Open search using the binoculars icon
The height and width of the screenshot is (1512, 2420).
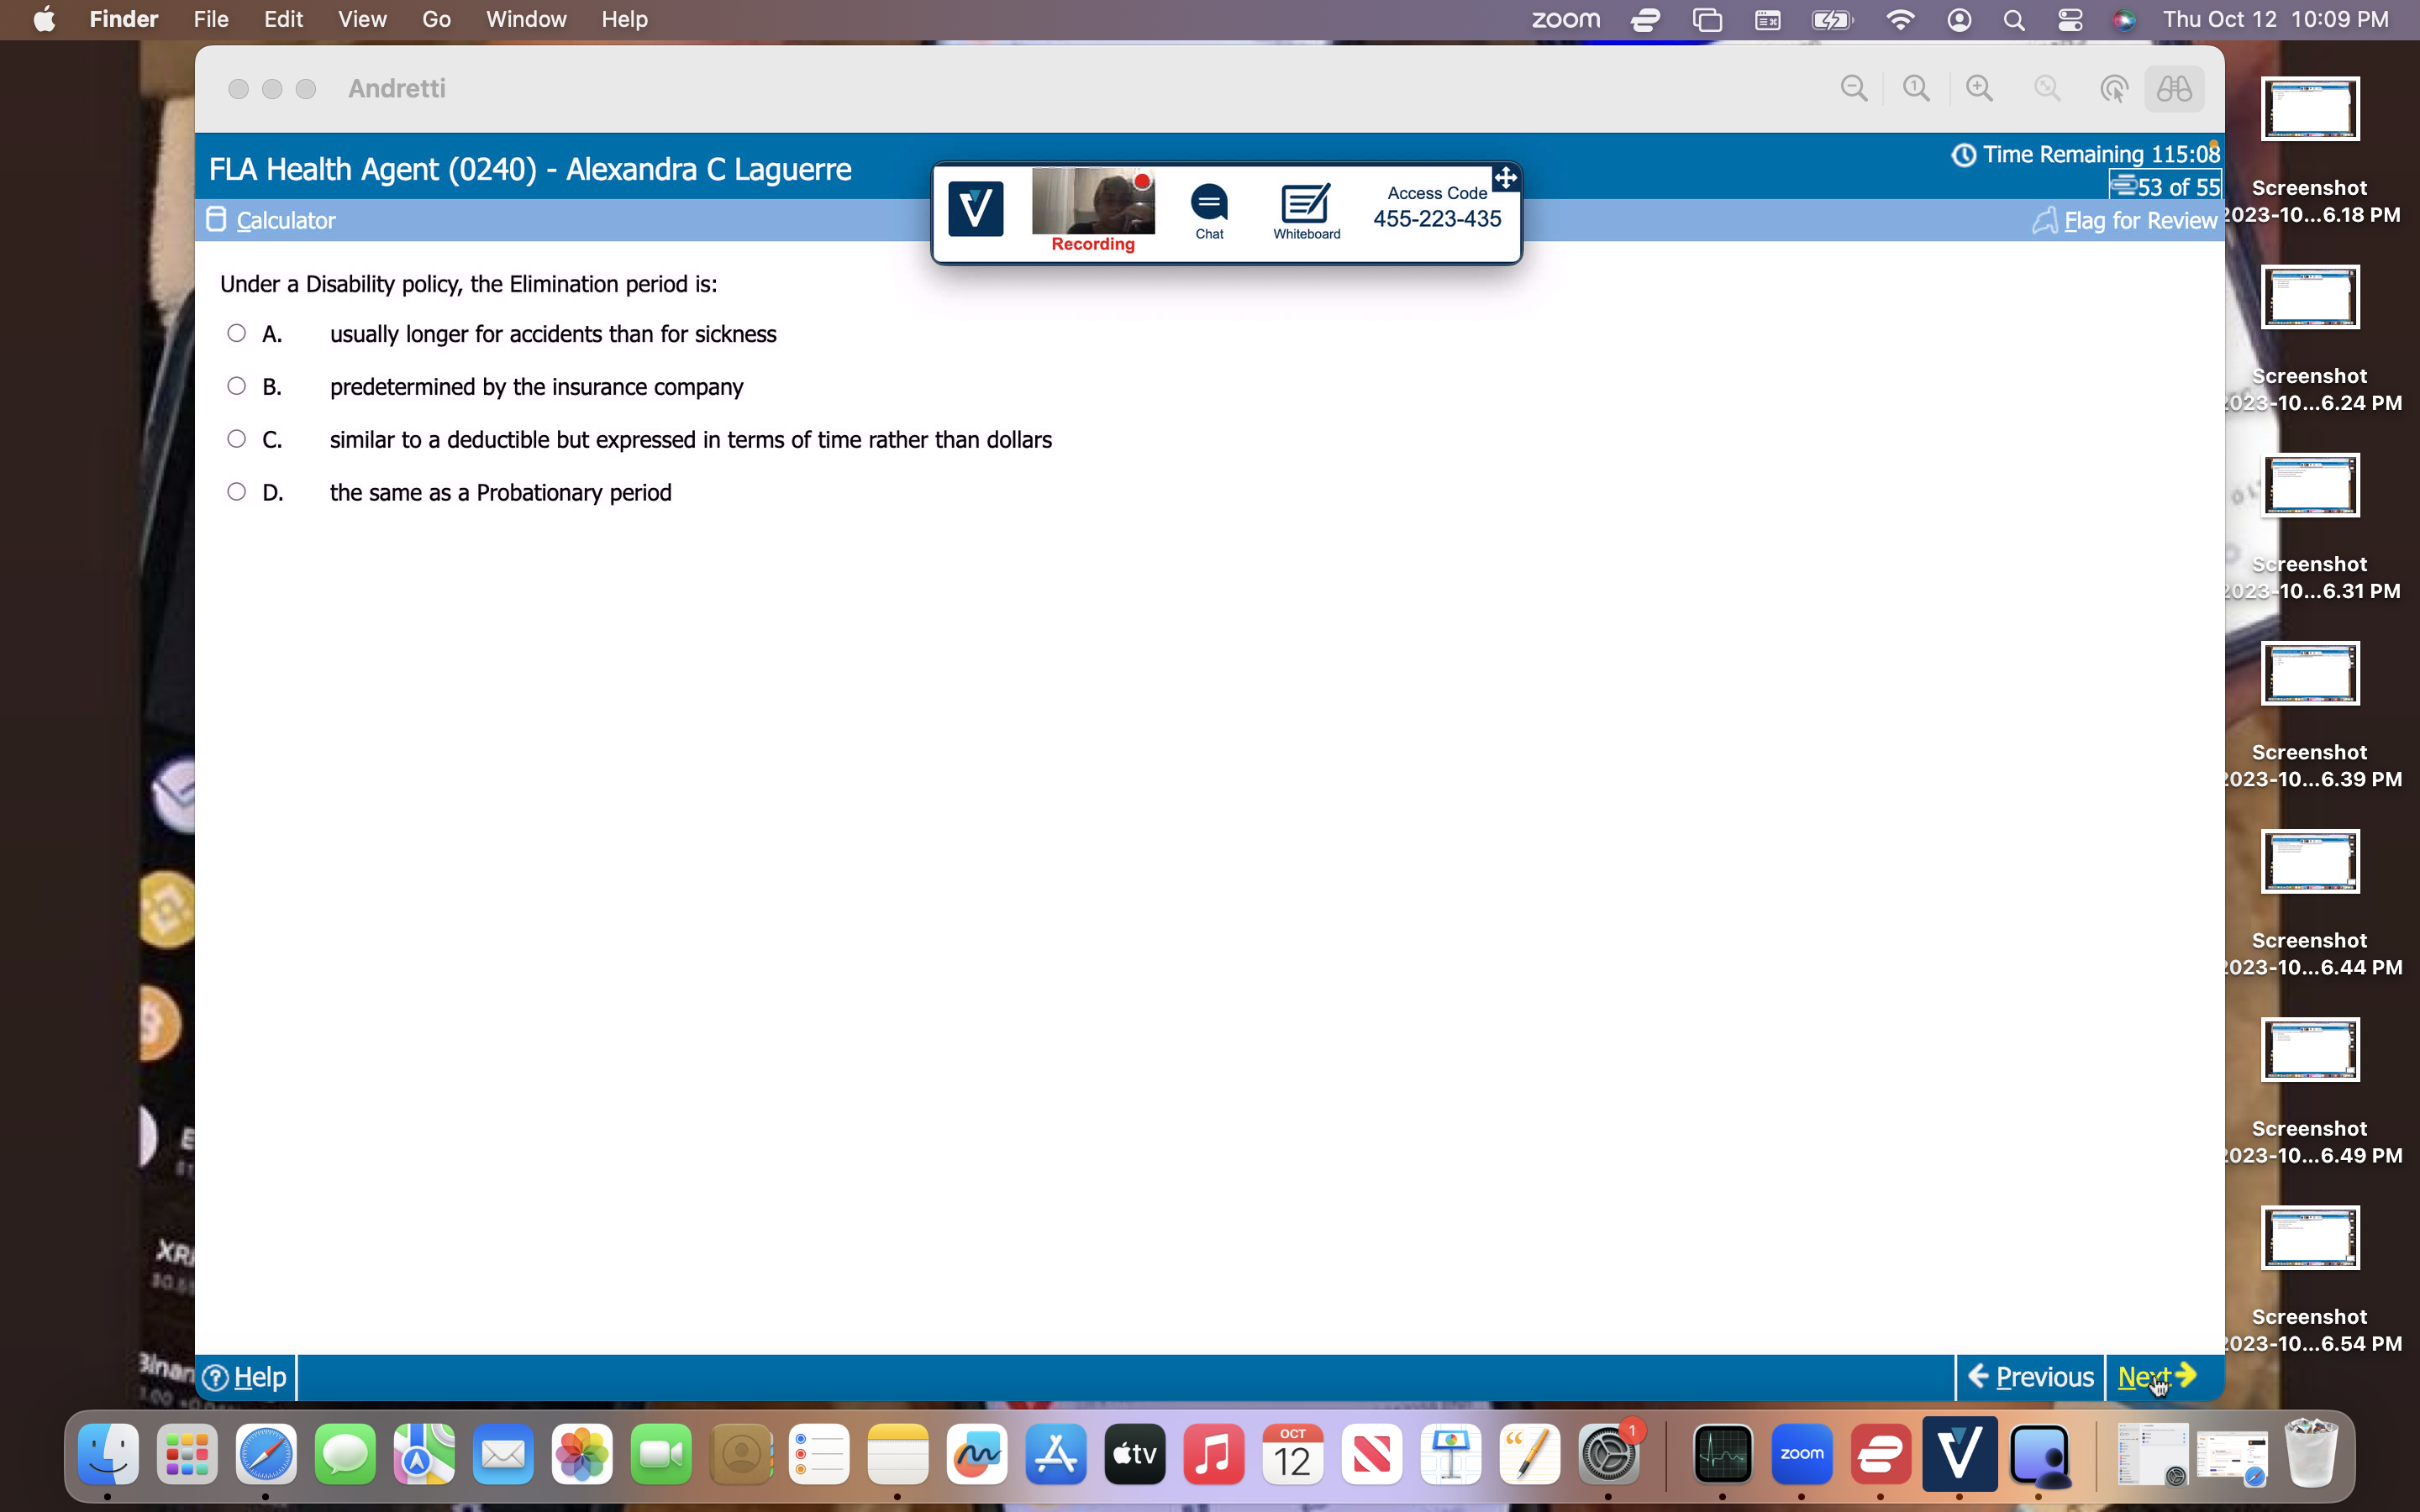pos(2174,89)
